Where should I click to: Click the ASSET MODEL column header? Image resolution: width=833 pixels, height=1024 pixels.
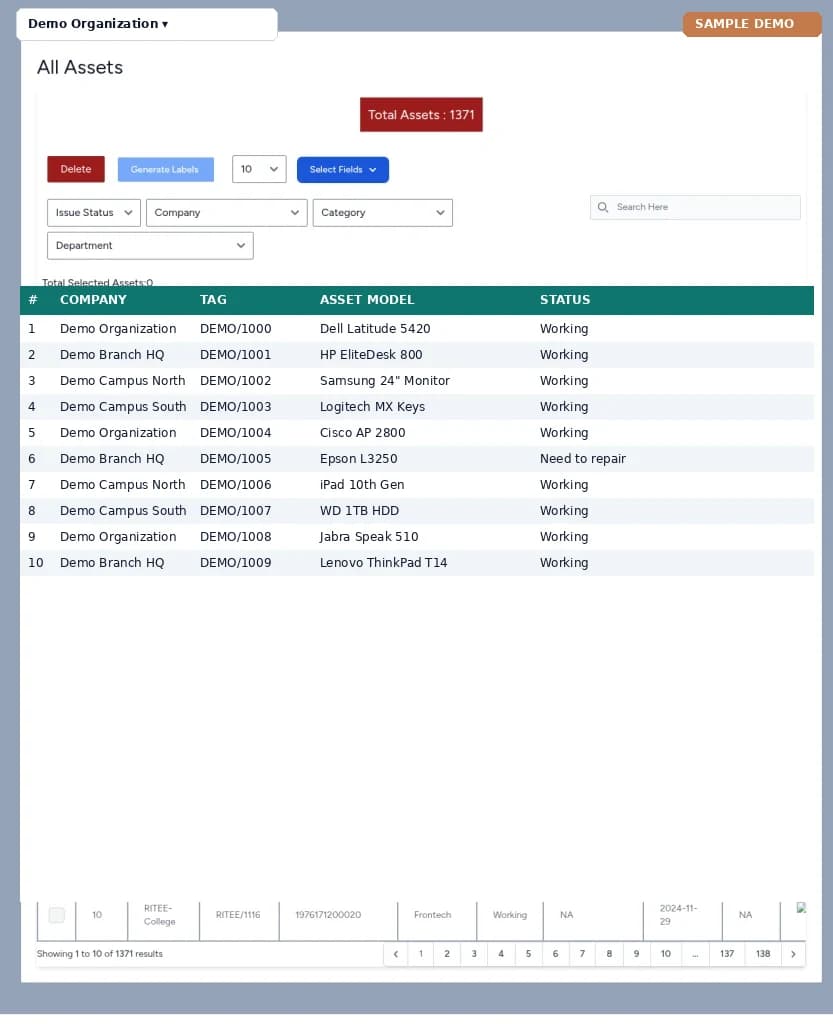tap(367, 300)
